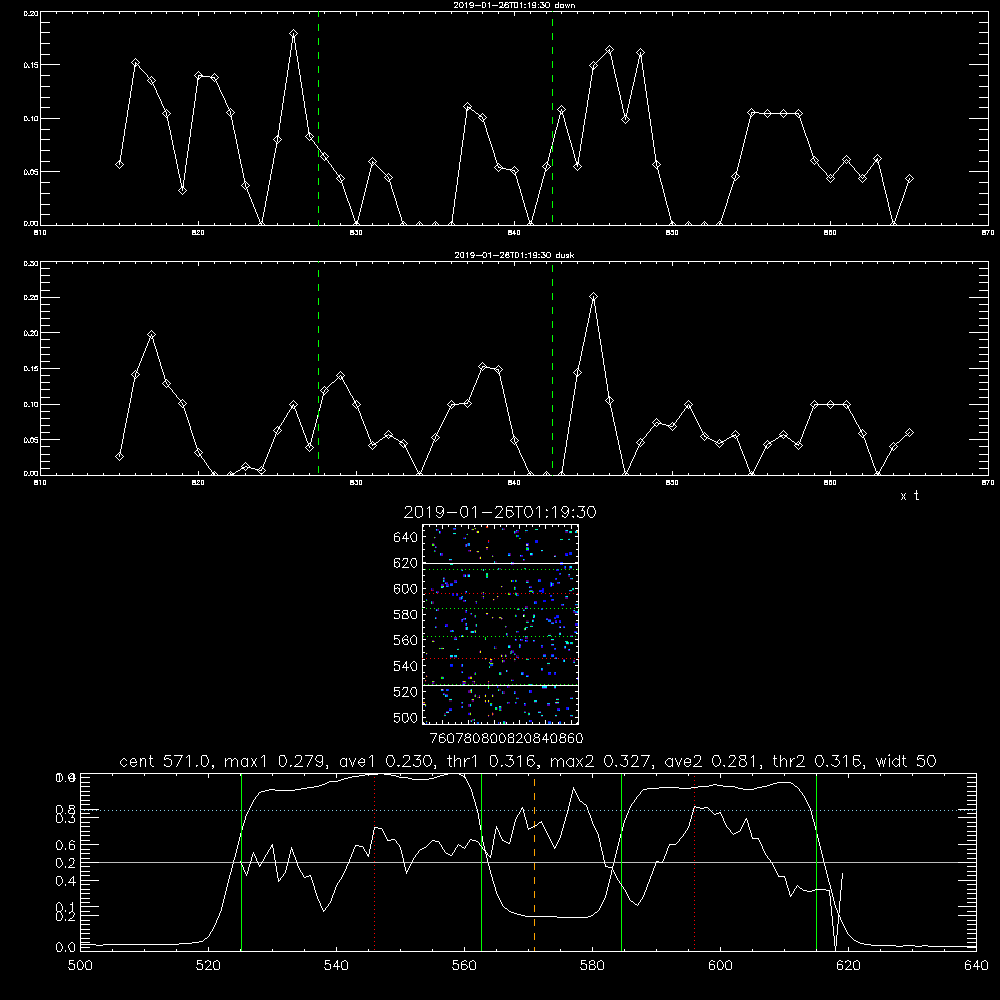Click the green vertical line near 585 in bottom plot
This screenshot has height=1000, width=1000.
621,861
